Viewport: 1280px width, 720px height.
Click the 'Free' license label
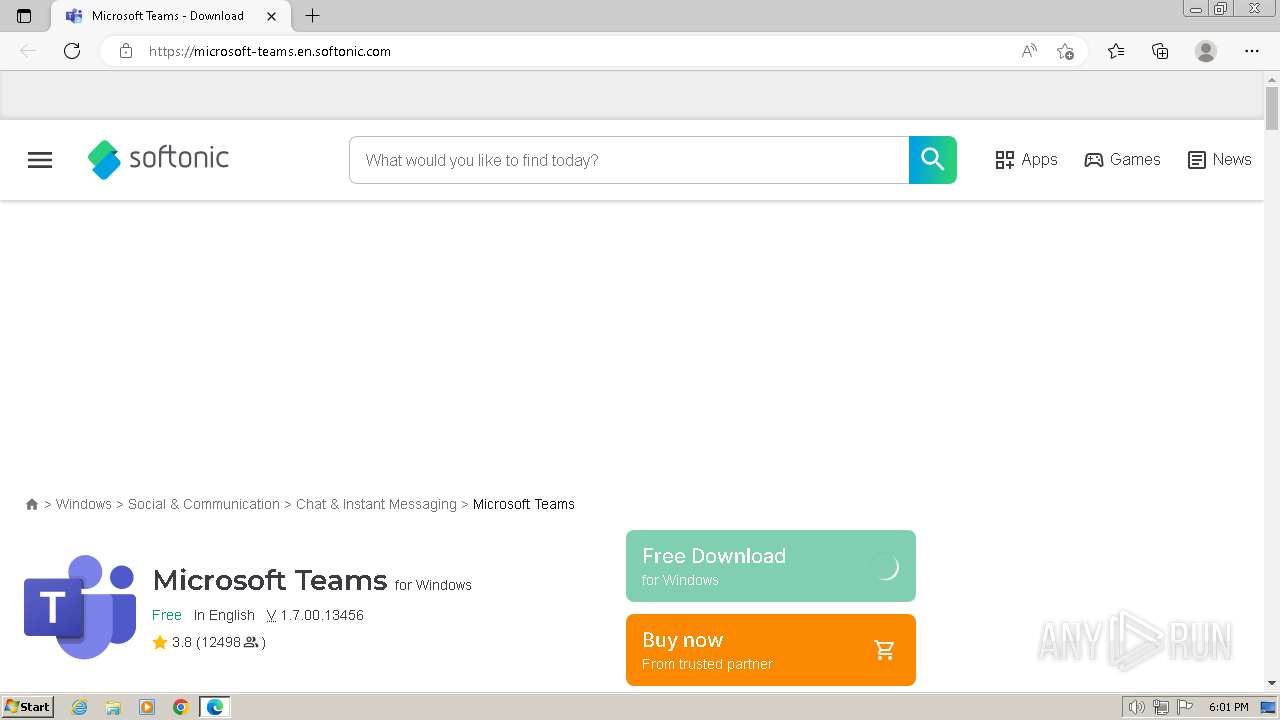[167, 615]
